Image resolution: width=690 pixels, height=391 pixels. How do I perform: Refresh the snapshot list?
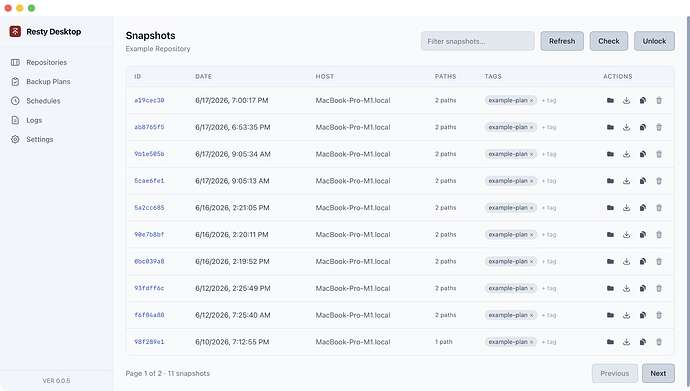coord(562,41)
